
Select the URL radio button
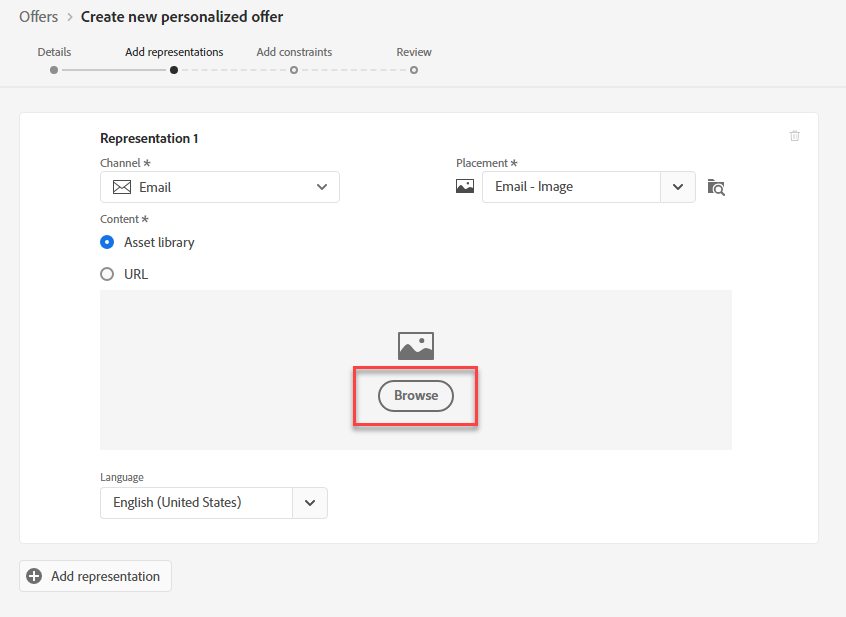[x=107, y=274]
